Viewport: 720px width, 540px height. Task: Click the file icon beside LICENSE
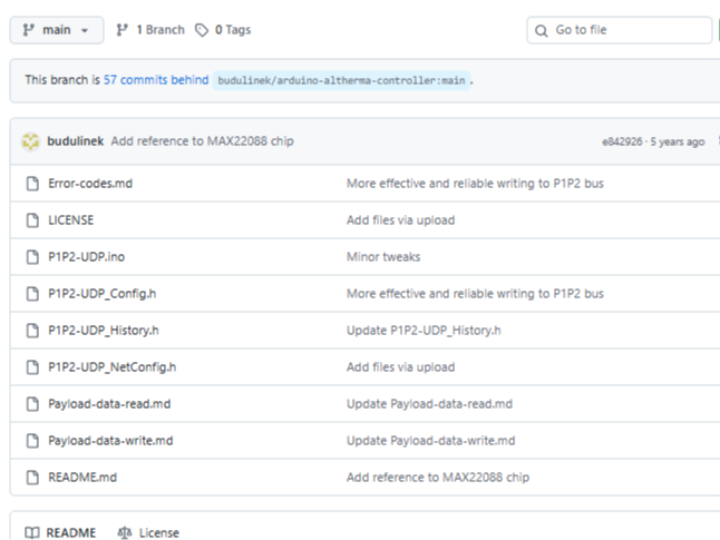(32, 220)
